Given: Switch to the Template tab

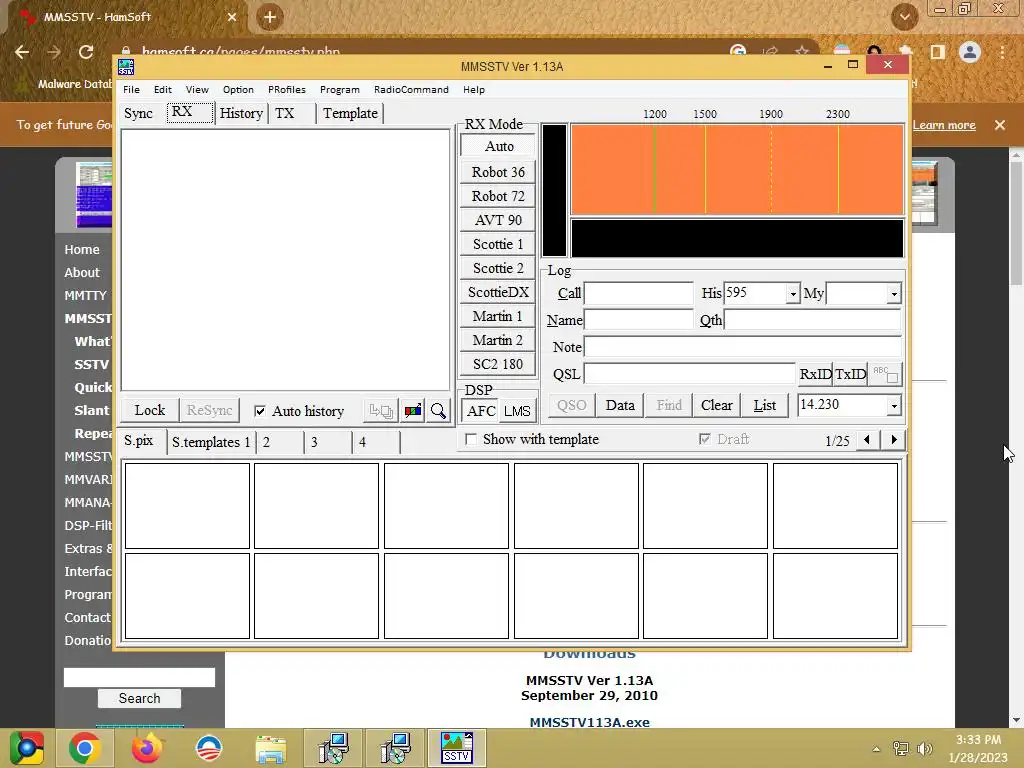Looking at the screenshot, I should point(350,113).
